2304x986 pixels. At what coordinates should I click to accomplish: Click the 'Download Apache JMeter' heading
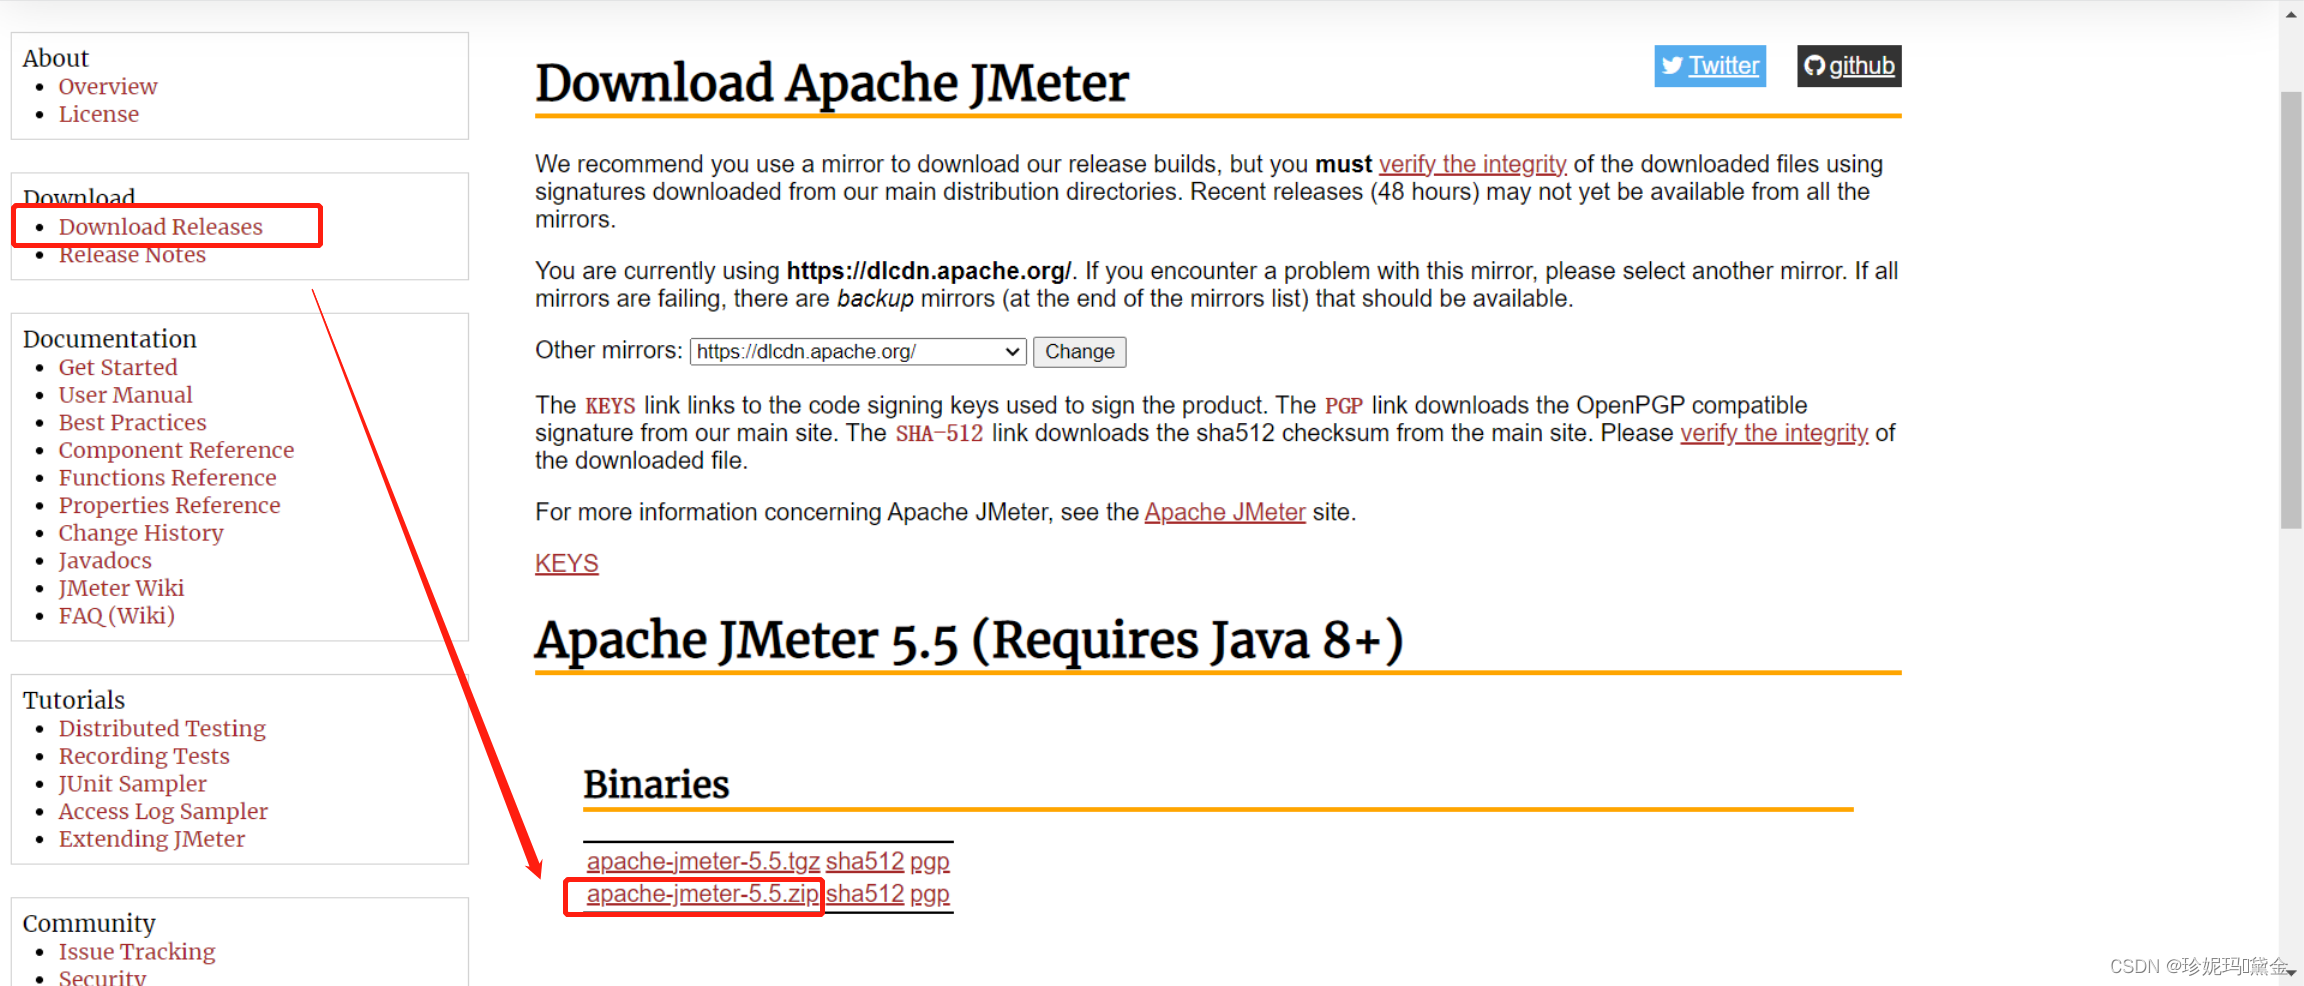point(831,83)
